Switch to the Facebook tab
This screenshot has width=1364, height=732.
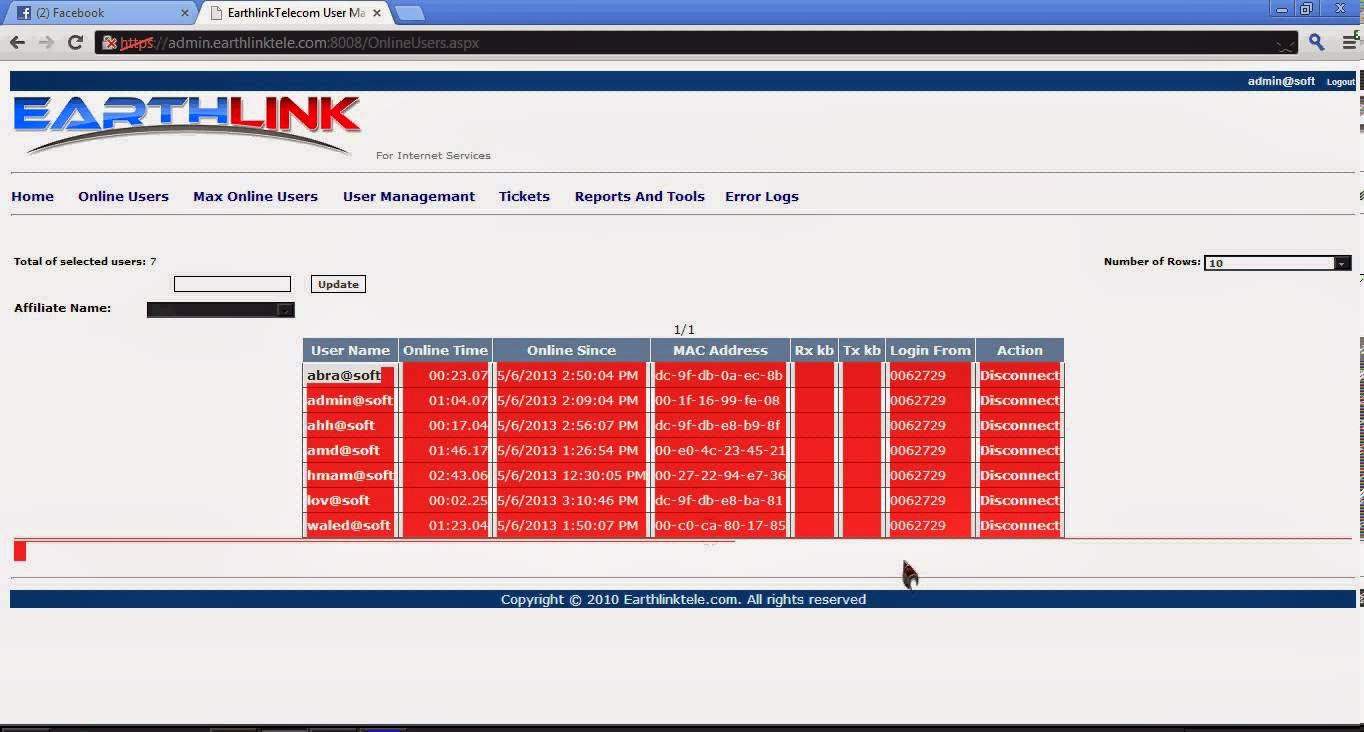click(90, 14)
